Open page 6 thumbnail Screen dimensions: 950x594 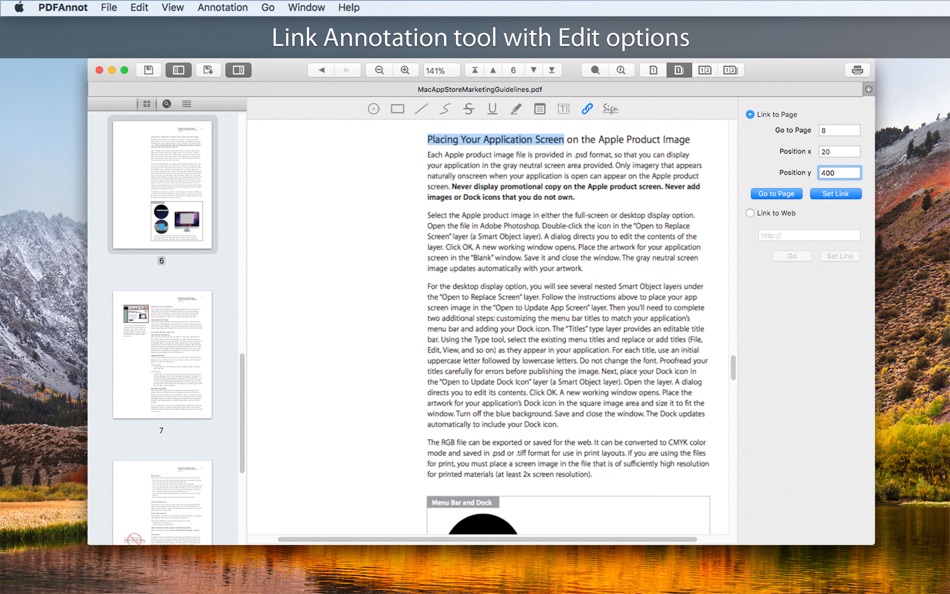point(162,184)
